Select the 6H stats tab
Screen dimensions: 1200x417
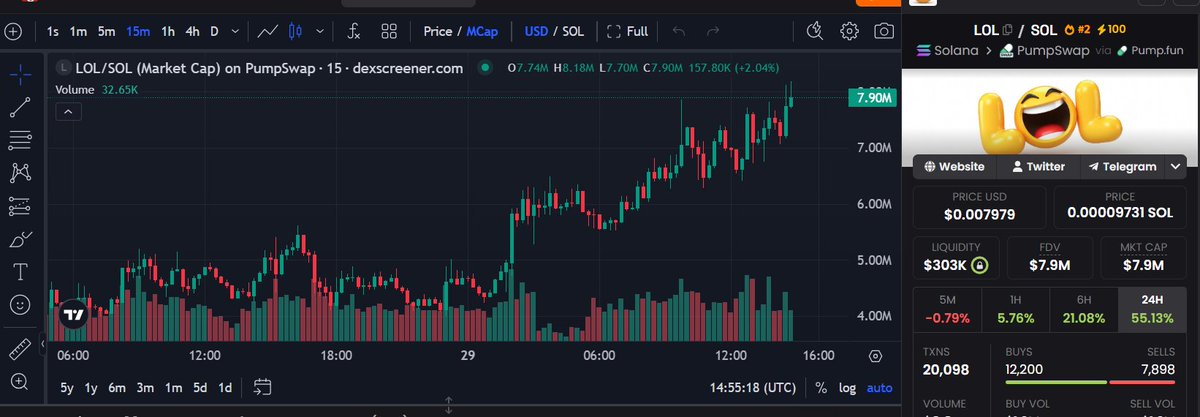click(x=1083, y=309)
